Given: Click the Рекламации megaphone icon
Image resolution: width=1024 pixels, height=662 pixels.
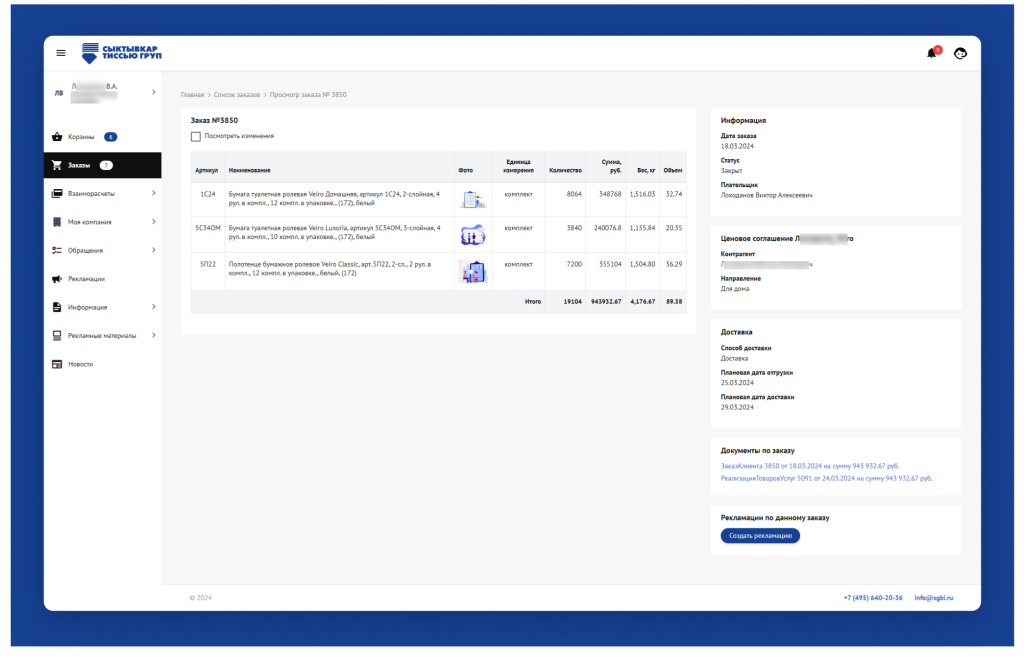Looking at the screenshot, I should pos(58,279).
